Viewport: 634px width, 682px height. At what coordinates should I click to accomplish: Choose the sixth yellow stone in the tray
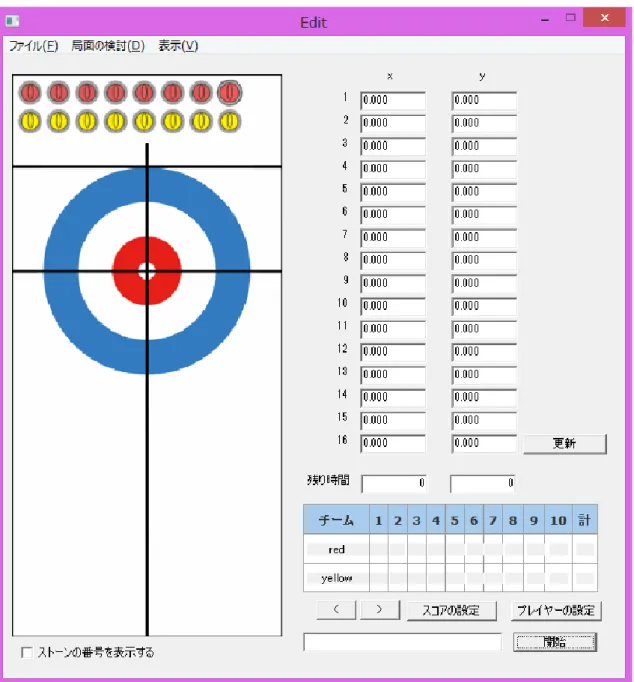point(173,122)
